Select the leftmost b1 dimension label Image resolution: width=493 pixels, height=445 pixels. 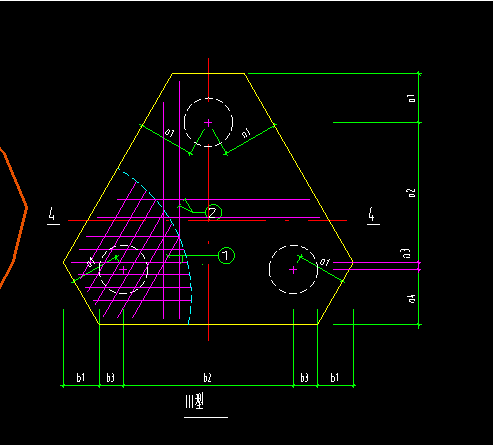click(81, 377)
